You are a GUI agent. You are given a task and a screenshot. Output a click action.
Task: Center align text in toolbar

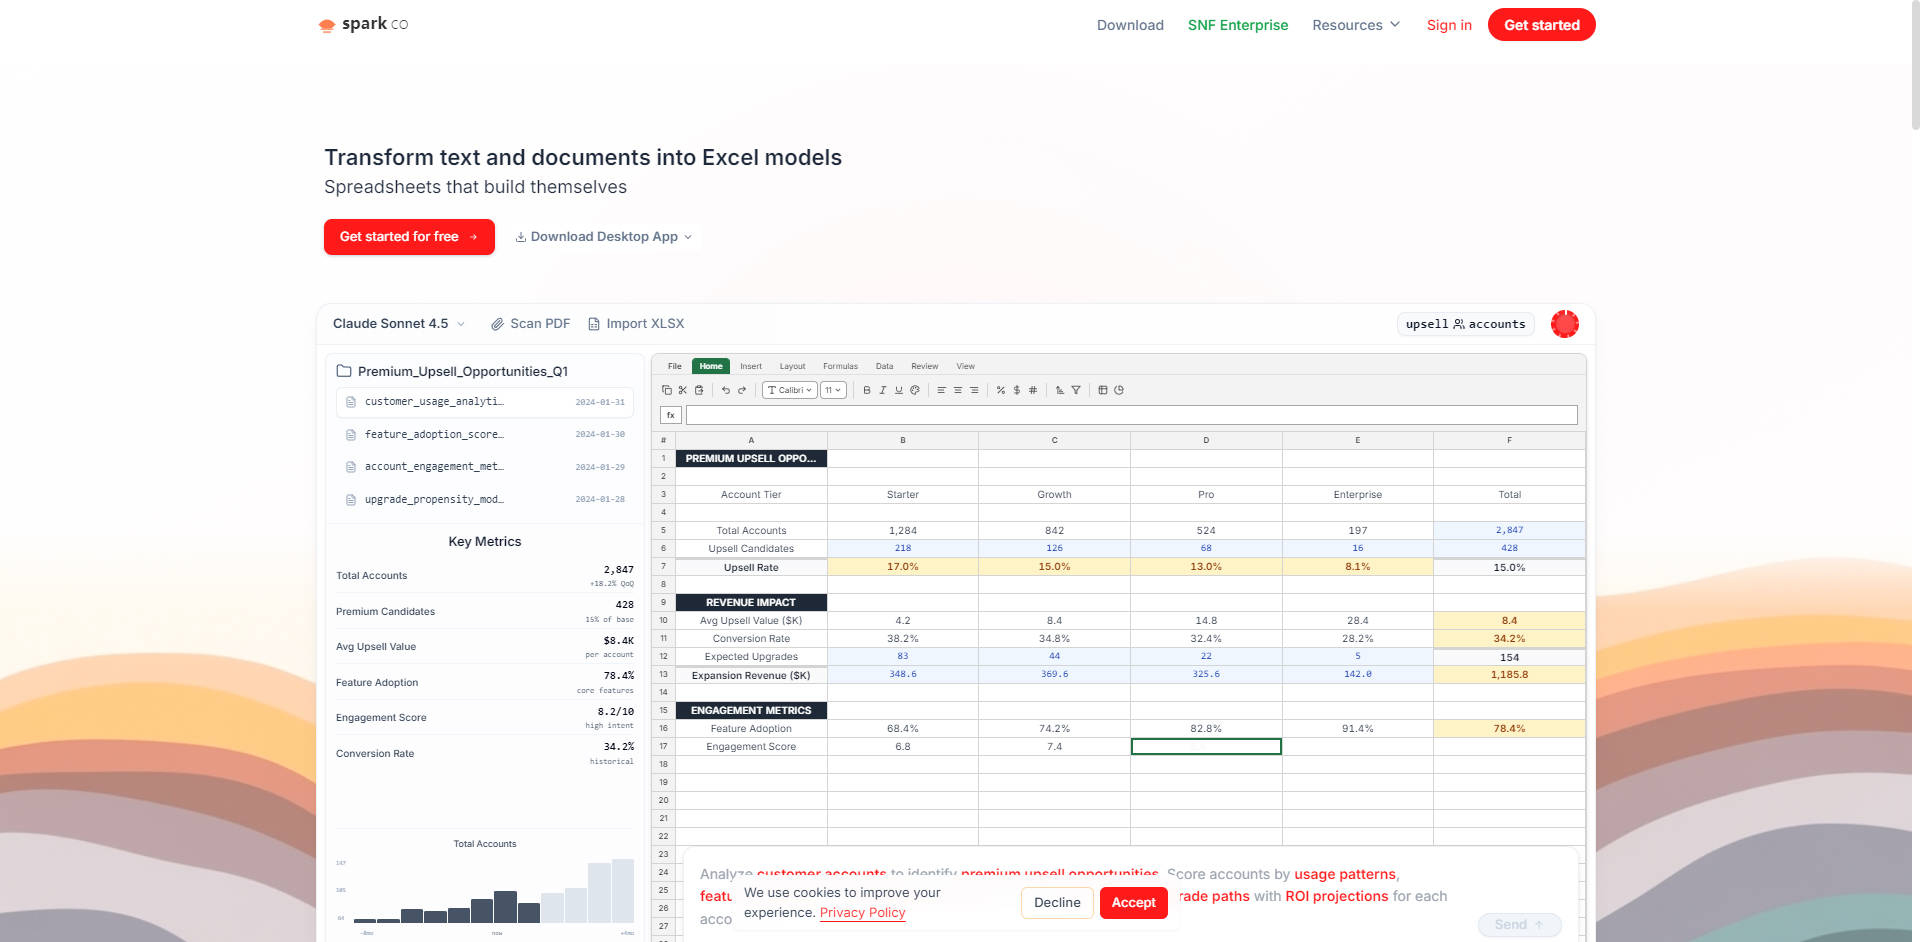[958, 390]
